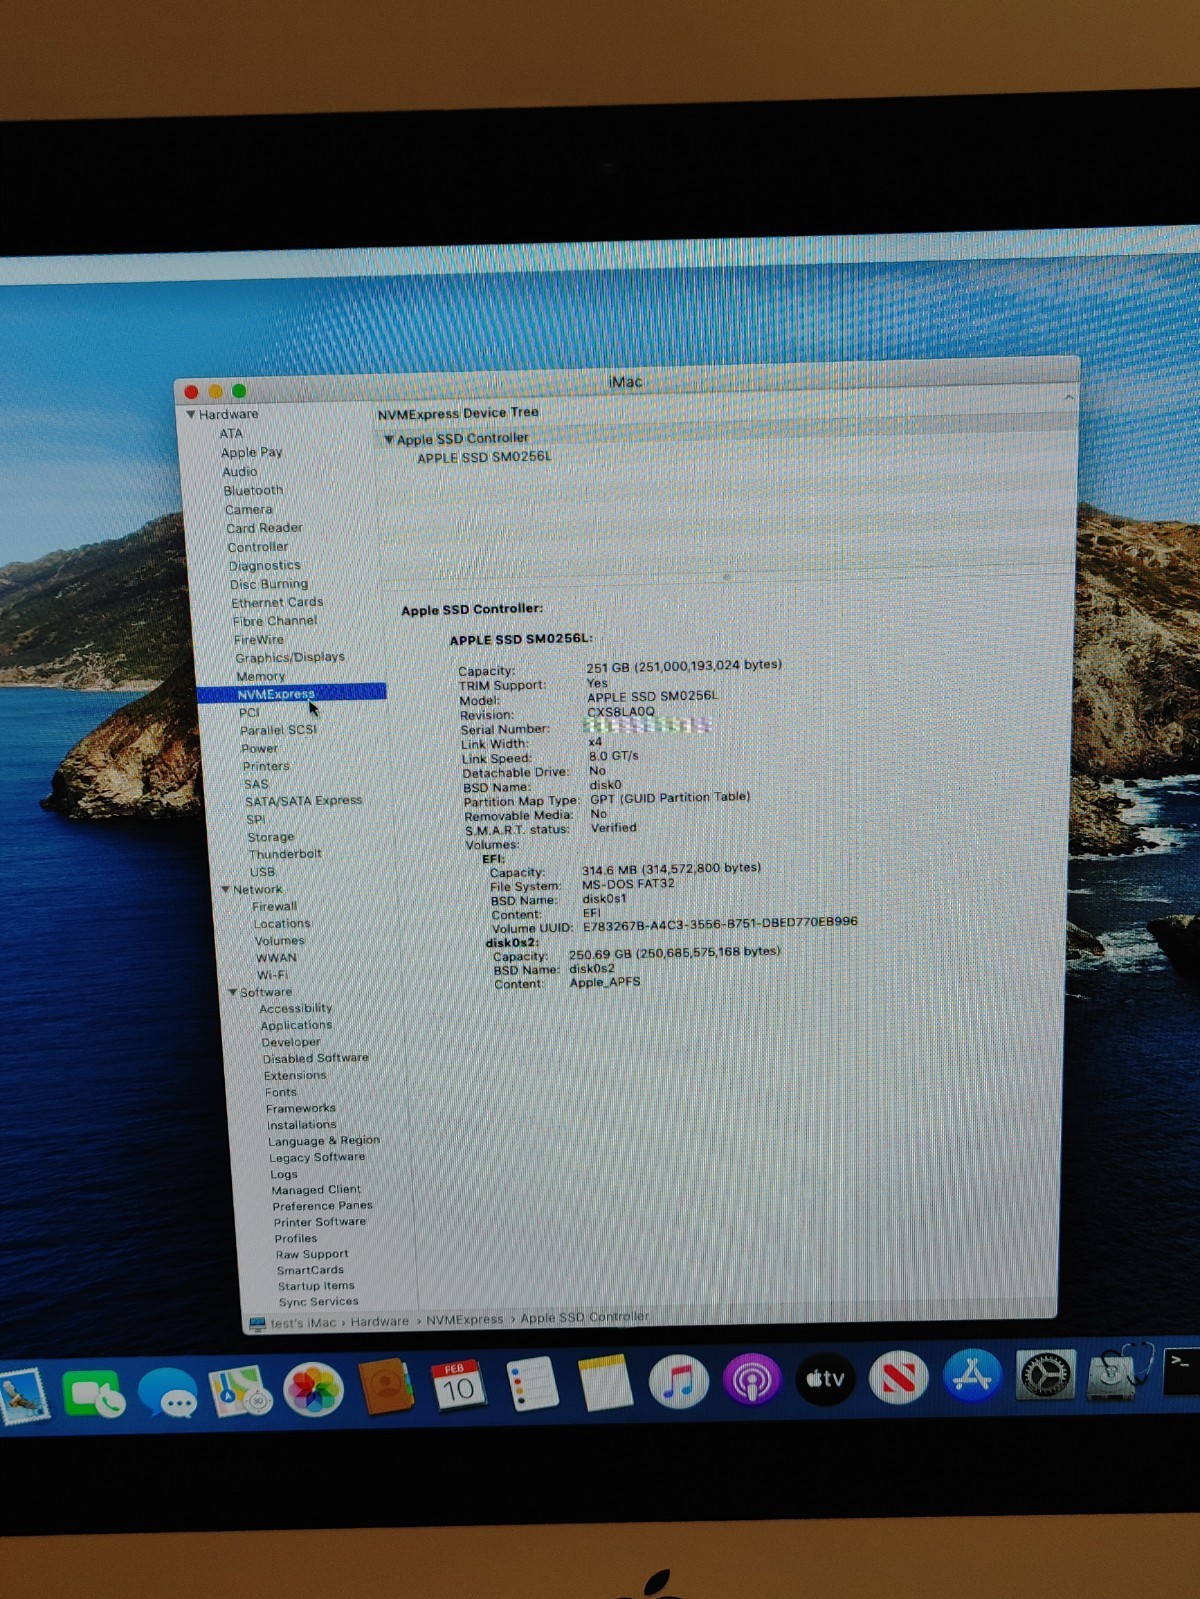This screenshot has width=1200, height=1599.
Task: Collapse the Hardware section triangle
Action: pyautogui.click(x=190, y=414)
